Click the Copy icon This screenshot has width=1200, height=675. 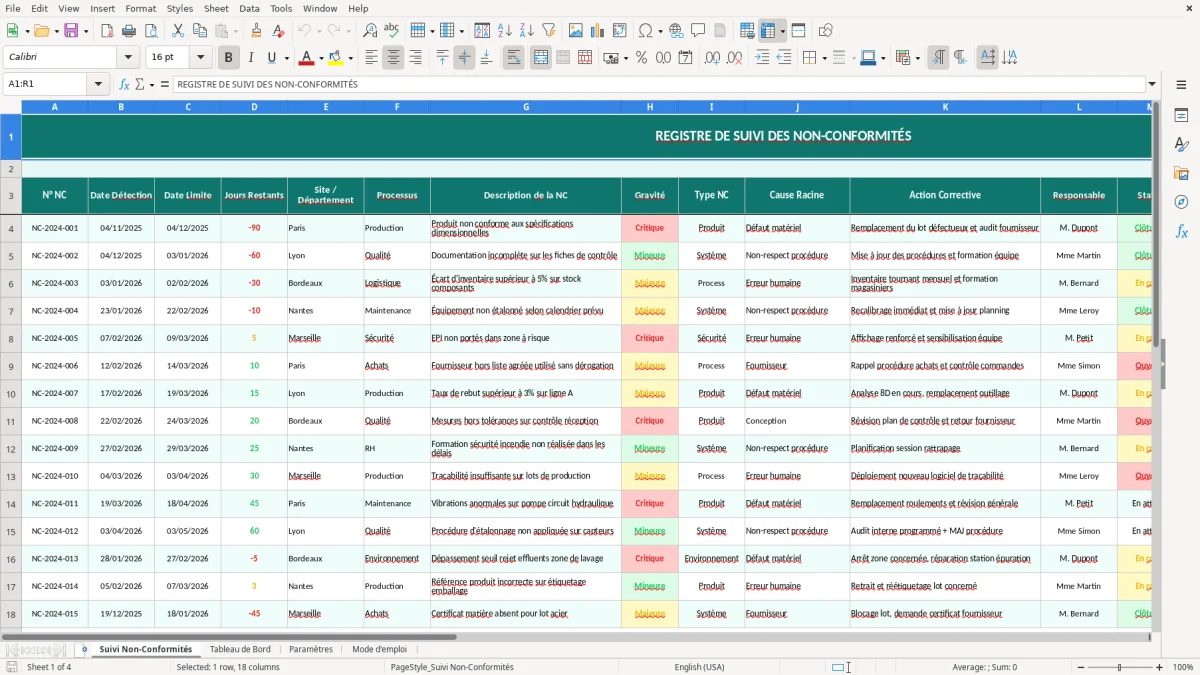[199, 31]
